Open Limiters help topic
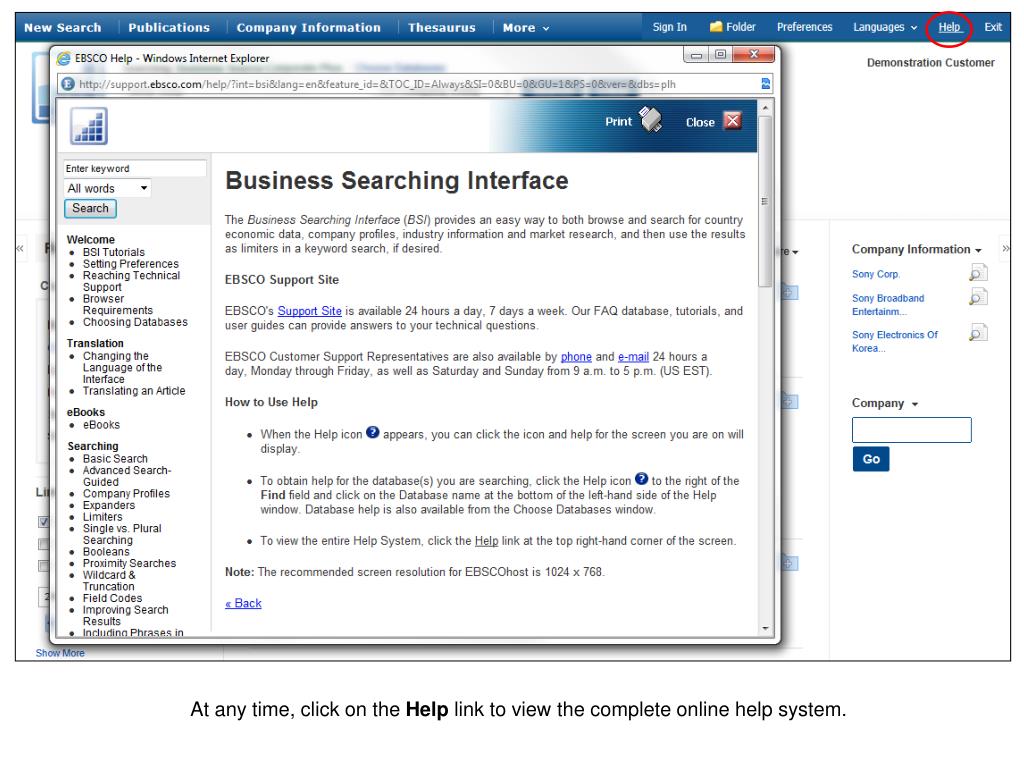This screenshot has height=768, width=1024. tap(103, 517)
